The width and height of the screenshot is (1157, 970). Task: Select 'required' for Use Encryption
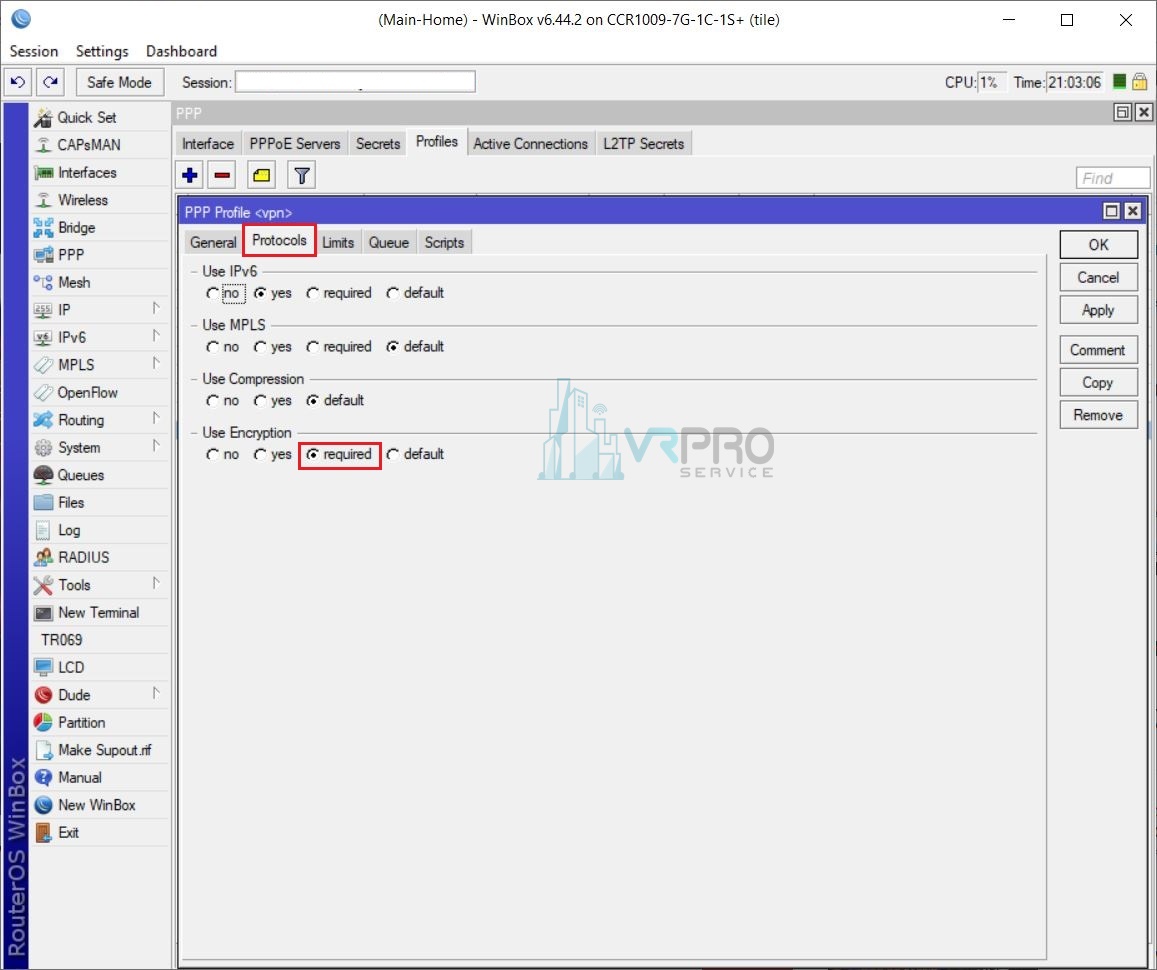click(x=313, y=455)
